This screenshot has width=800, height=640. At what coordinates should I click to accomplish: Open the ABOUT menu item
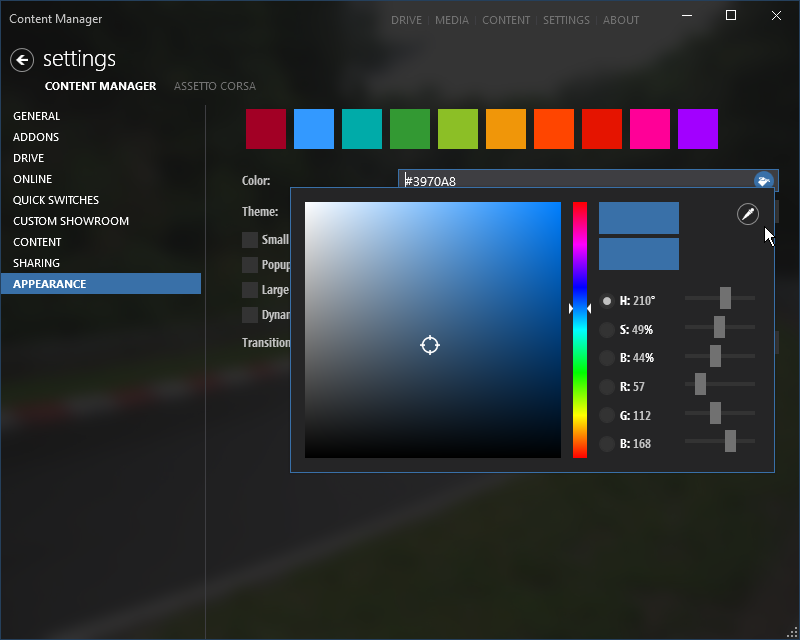tap(621, 19)
